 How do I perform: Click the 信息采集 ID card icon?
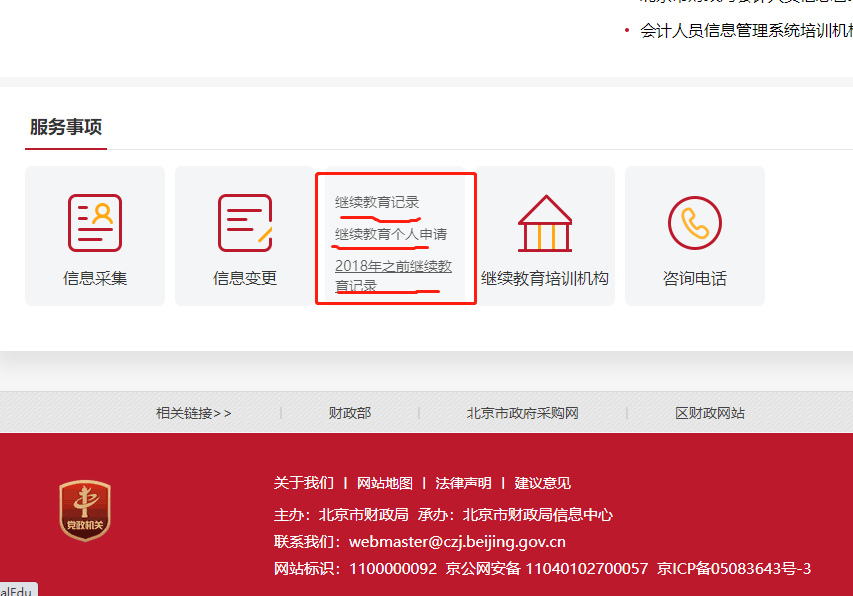95,222
